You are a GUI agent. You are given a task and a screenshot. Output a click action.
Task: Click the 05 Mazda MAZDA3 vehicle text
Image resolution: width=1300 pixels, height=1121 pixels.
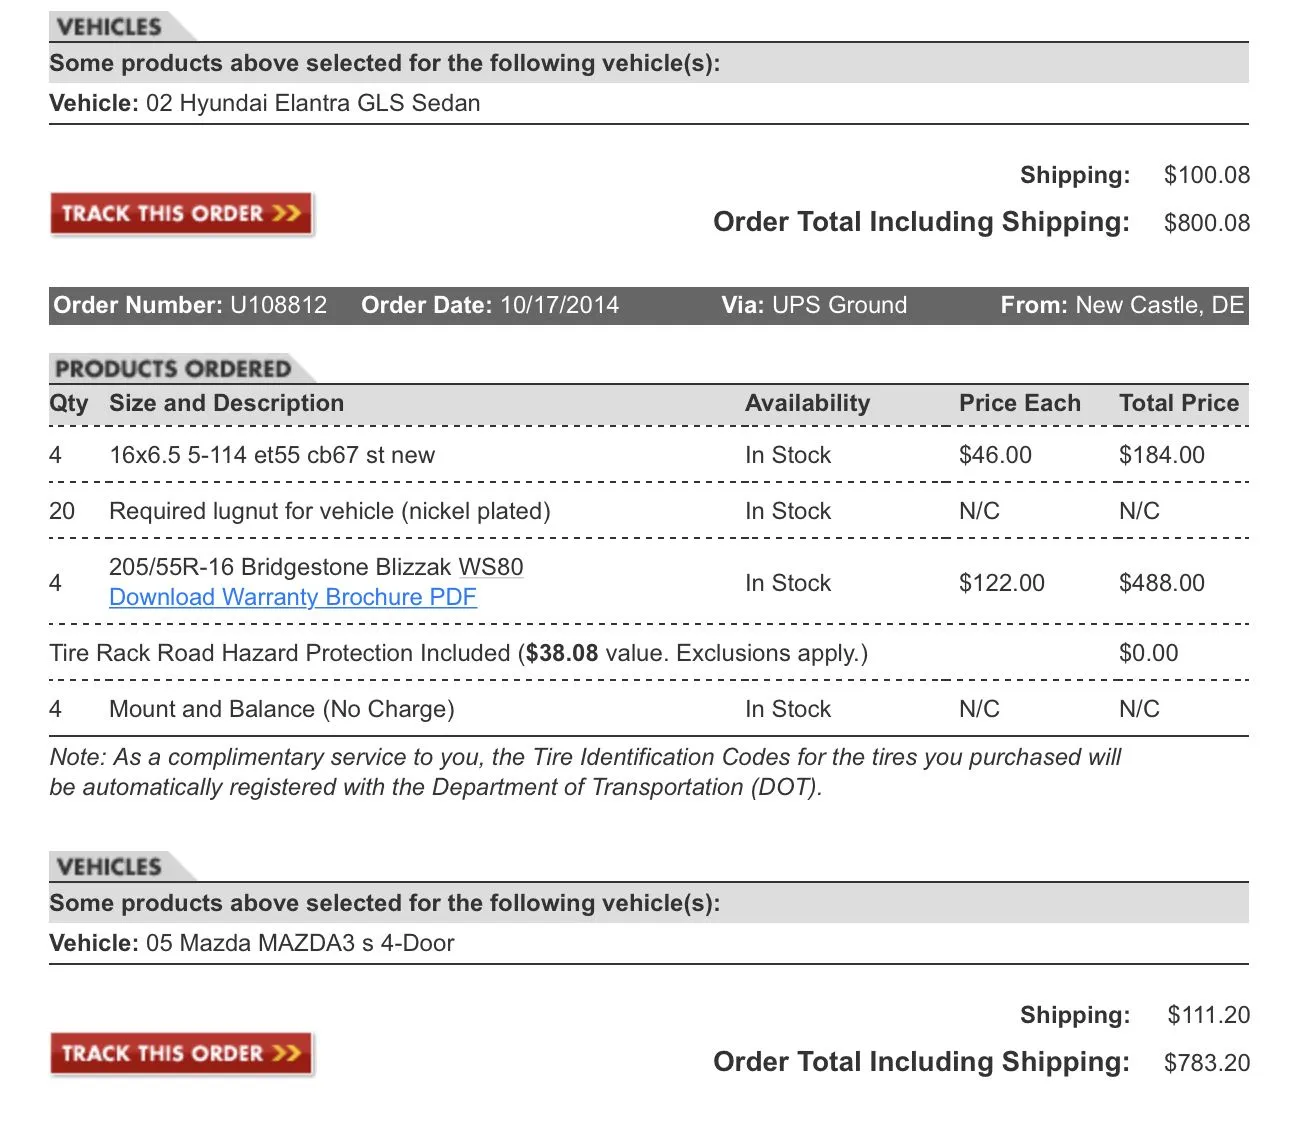click(300, 943)
